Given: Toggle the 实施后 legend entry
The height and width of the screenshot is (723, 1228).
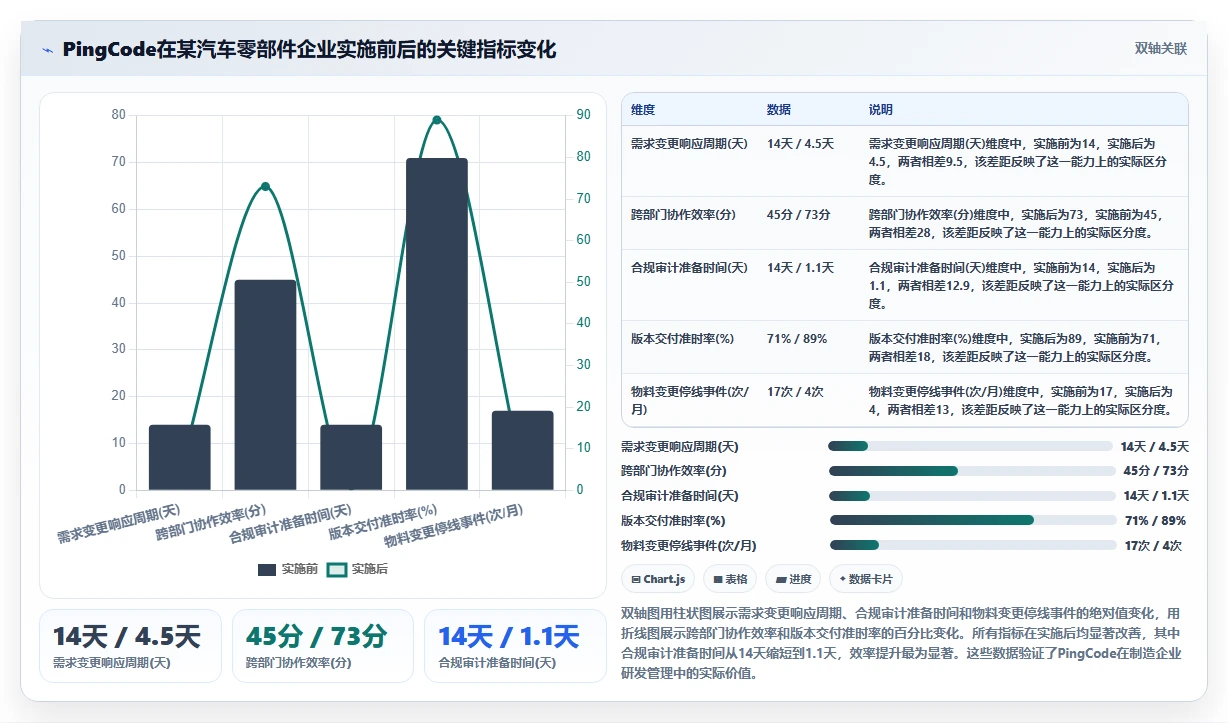Looking at the screenshot, I should [357, 569].
